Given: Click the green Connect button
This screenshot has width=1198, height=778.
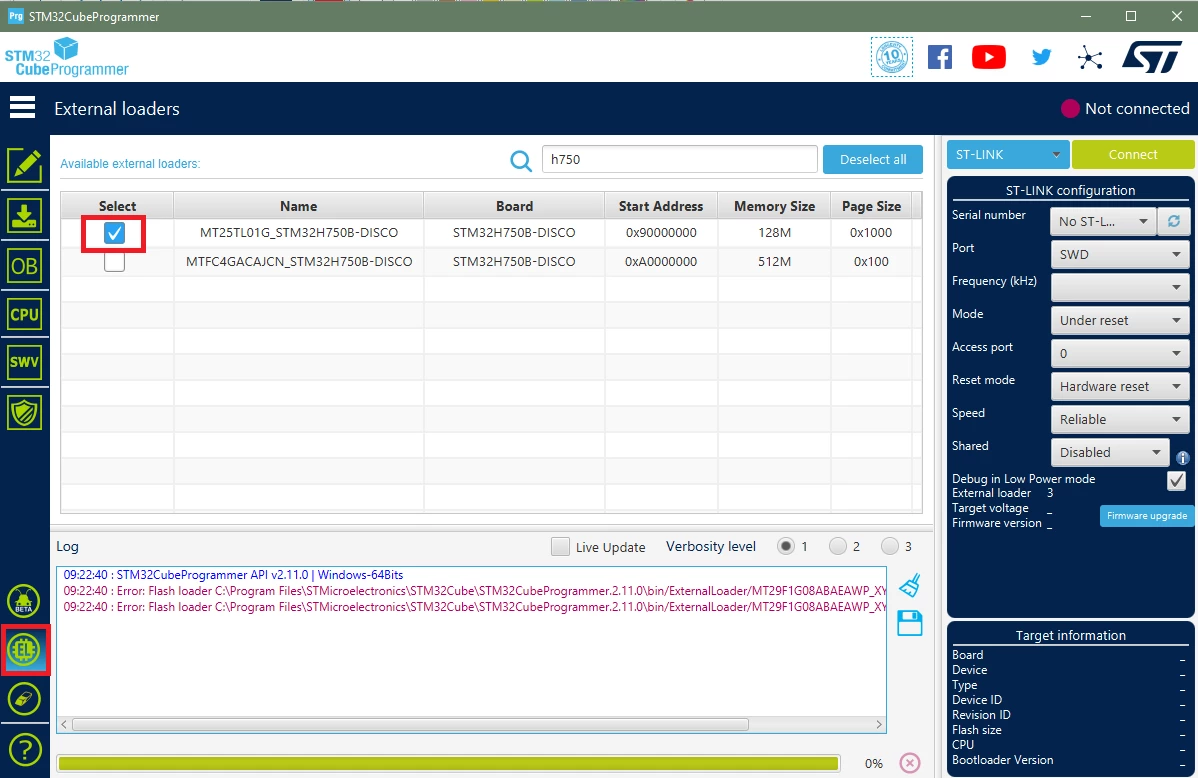Looking at the screenshot, I should click(1133, 154).
